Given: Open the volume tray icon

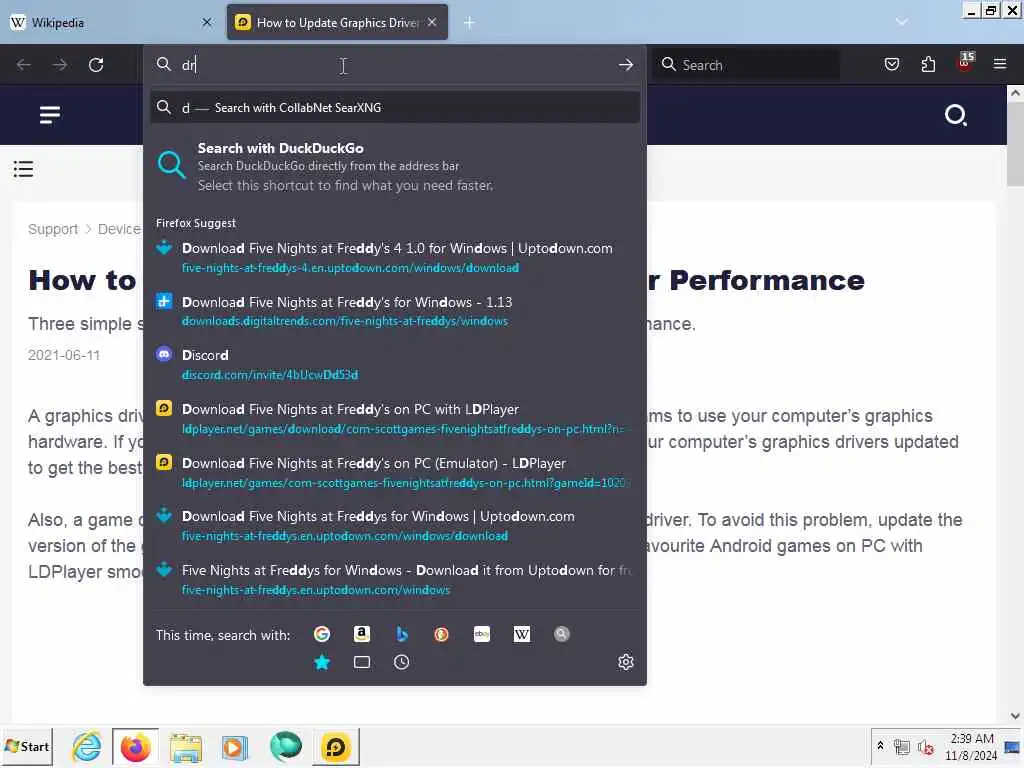Looking at the screenshot, I should click(x=925, y=746).
